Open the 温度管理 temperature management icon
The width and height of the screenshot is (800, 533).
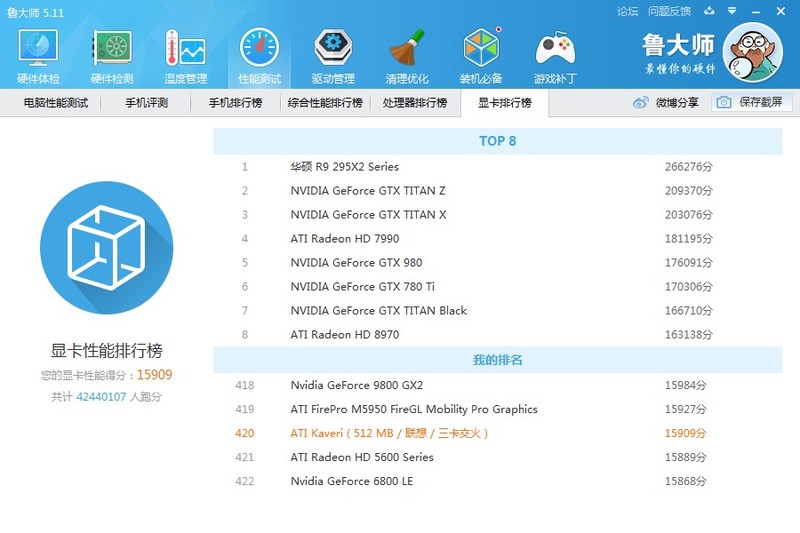(186, 56)
